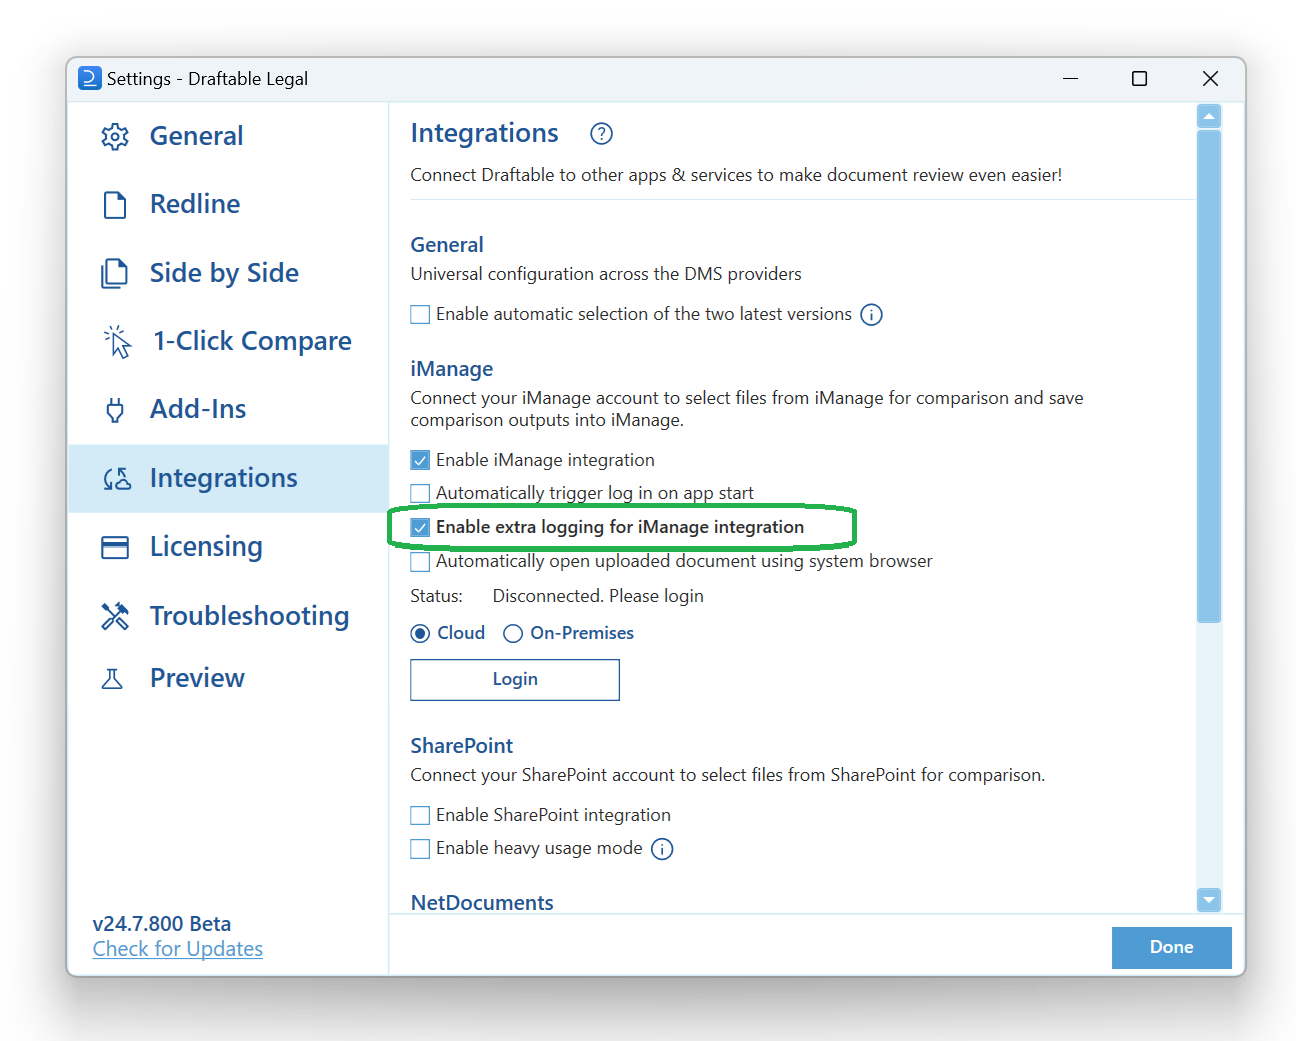Switch to the Preview section

point(196,678)
